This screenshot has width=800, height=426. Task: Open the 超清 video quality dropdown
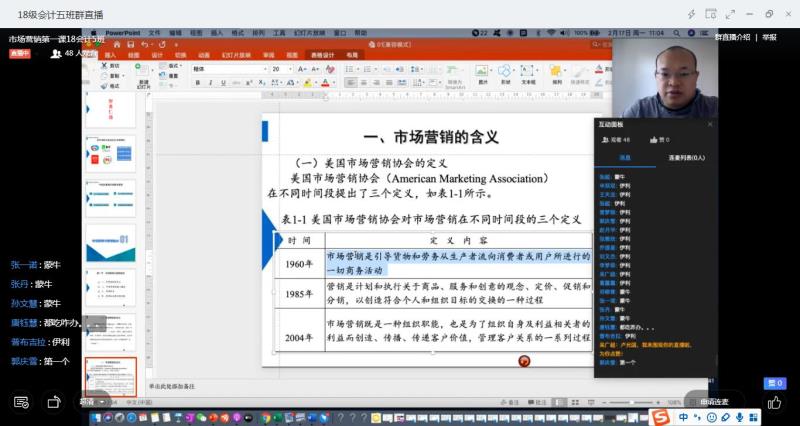click(x=90, y=402)
